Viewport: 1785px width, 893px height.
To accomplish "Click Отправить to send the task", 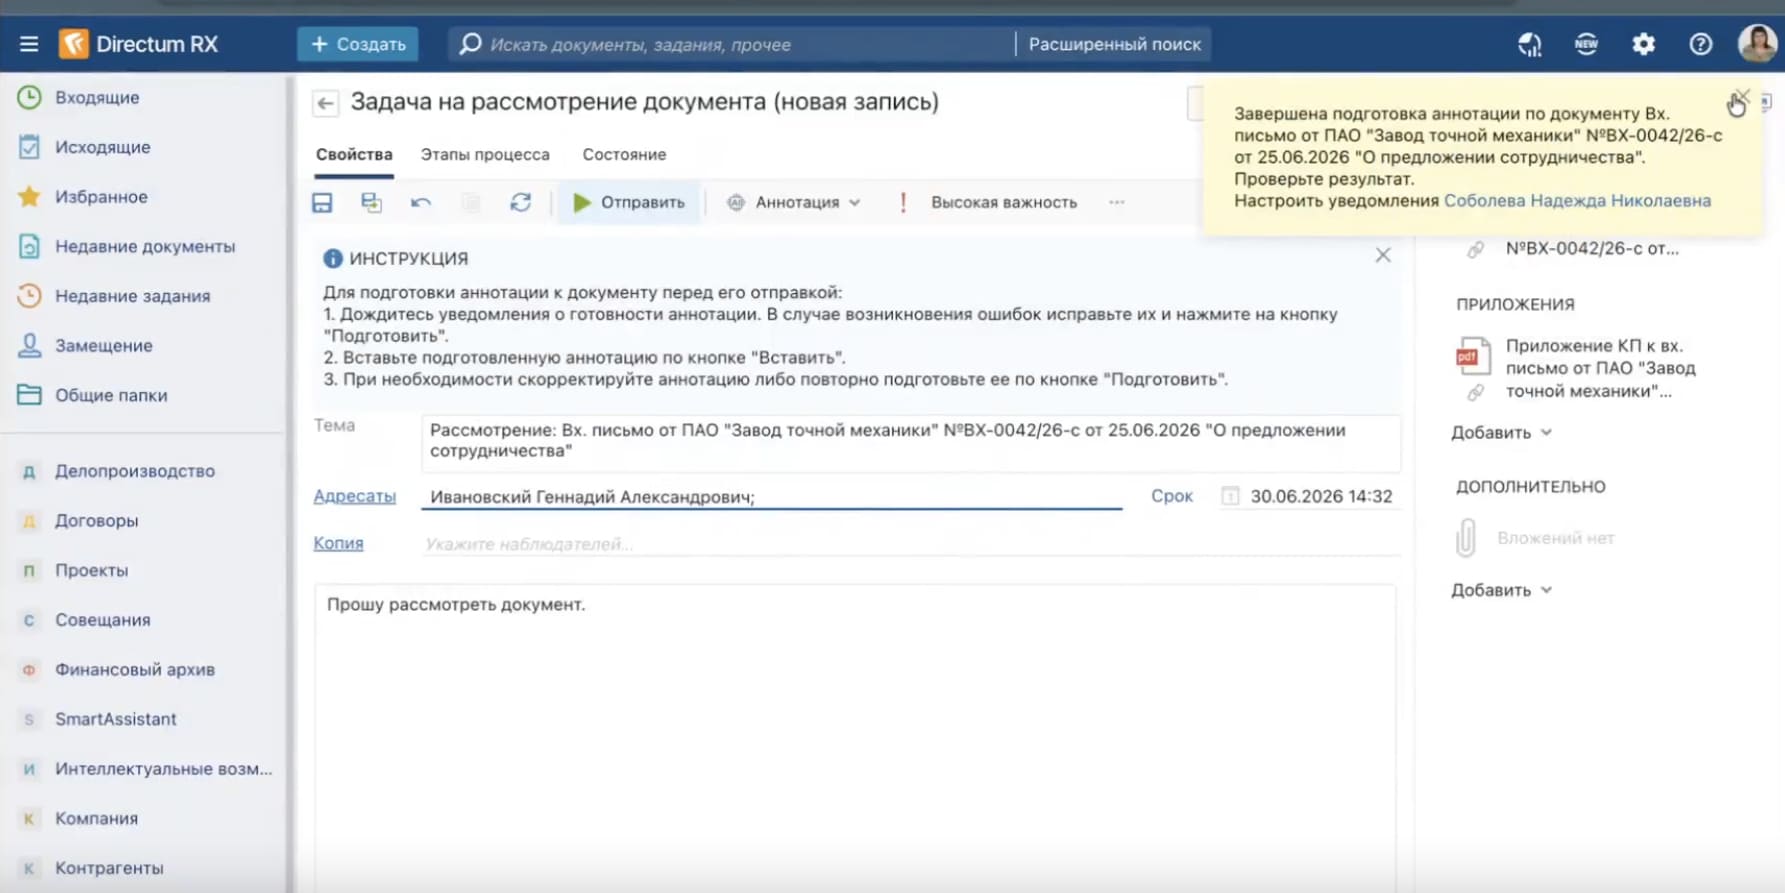I will tap(629, 203).
